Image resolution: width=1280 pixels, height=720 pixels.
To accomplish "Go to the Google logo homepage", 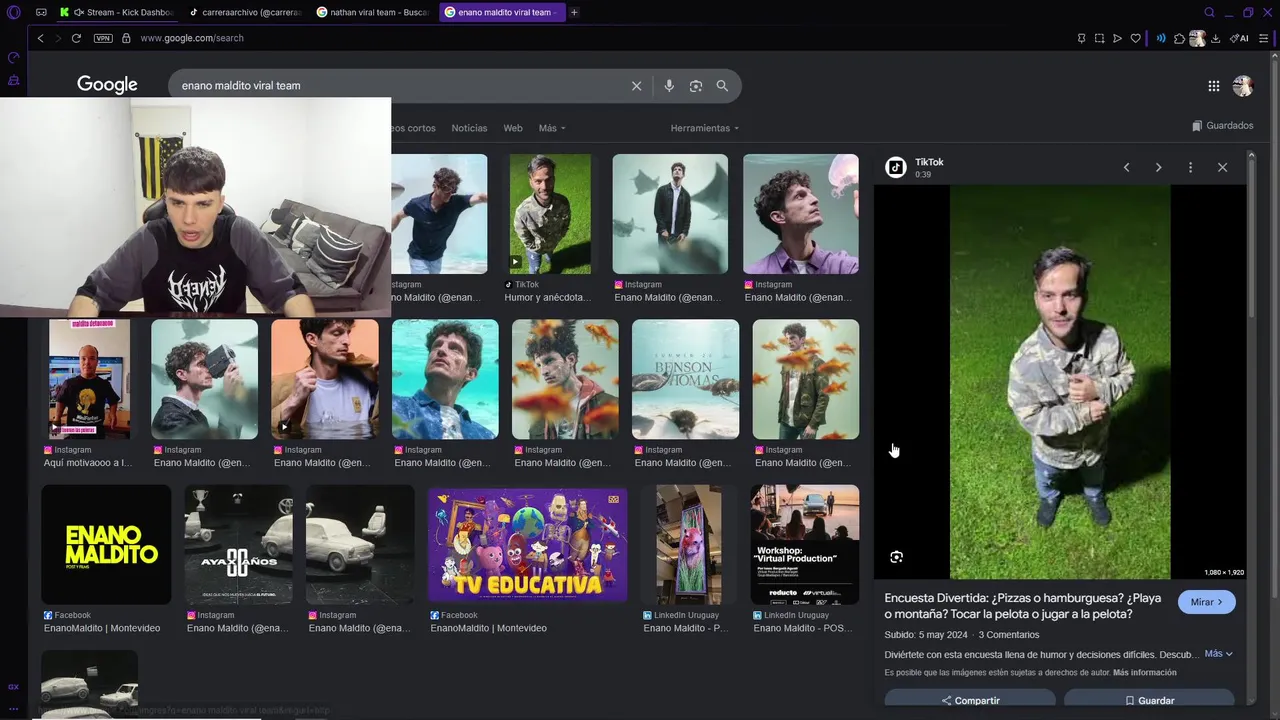I will 107,85.
